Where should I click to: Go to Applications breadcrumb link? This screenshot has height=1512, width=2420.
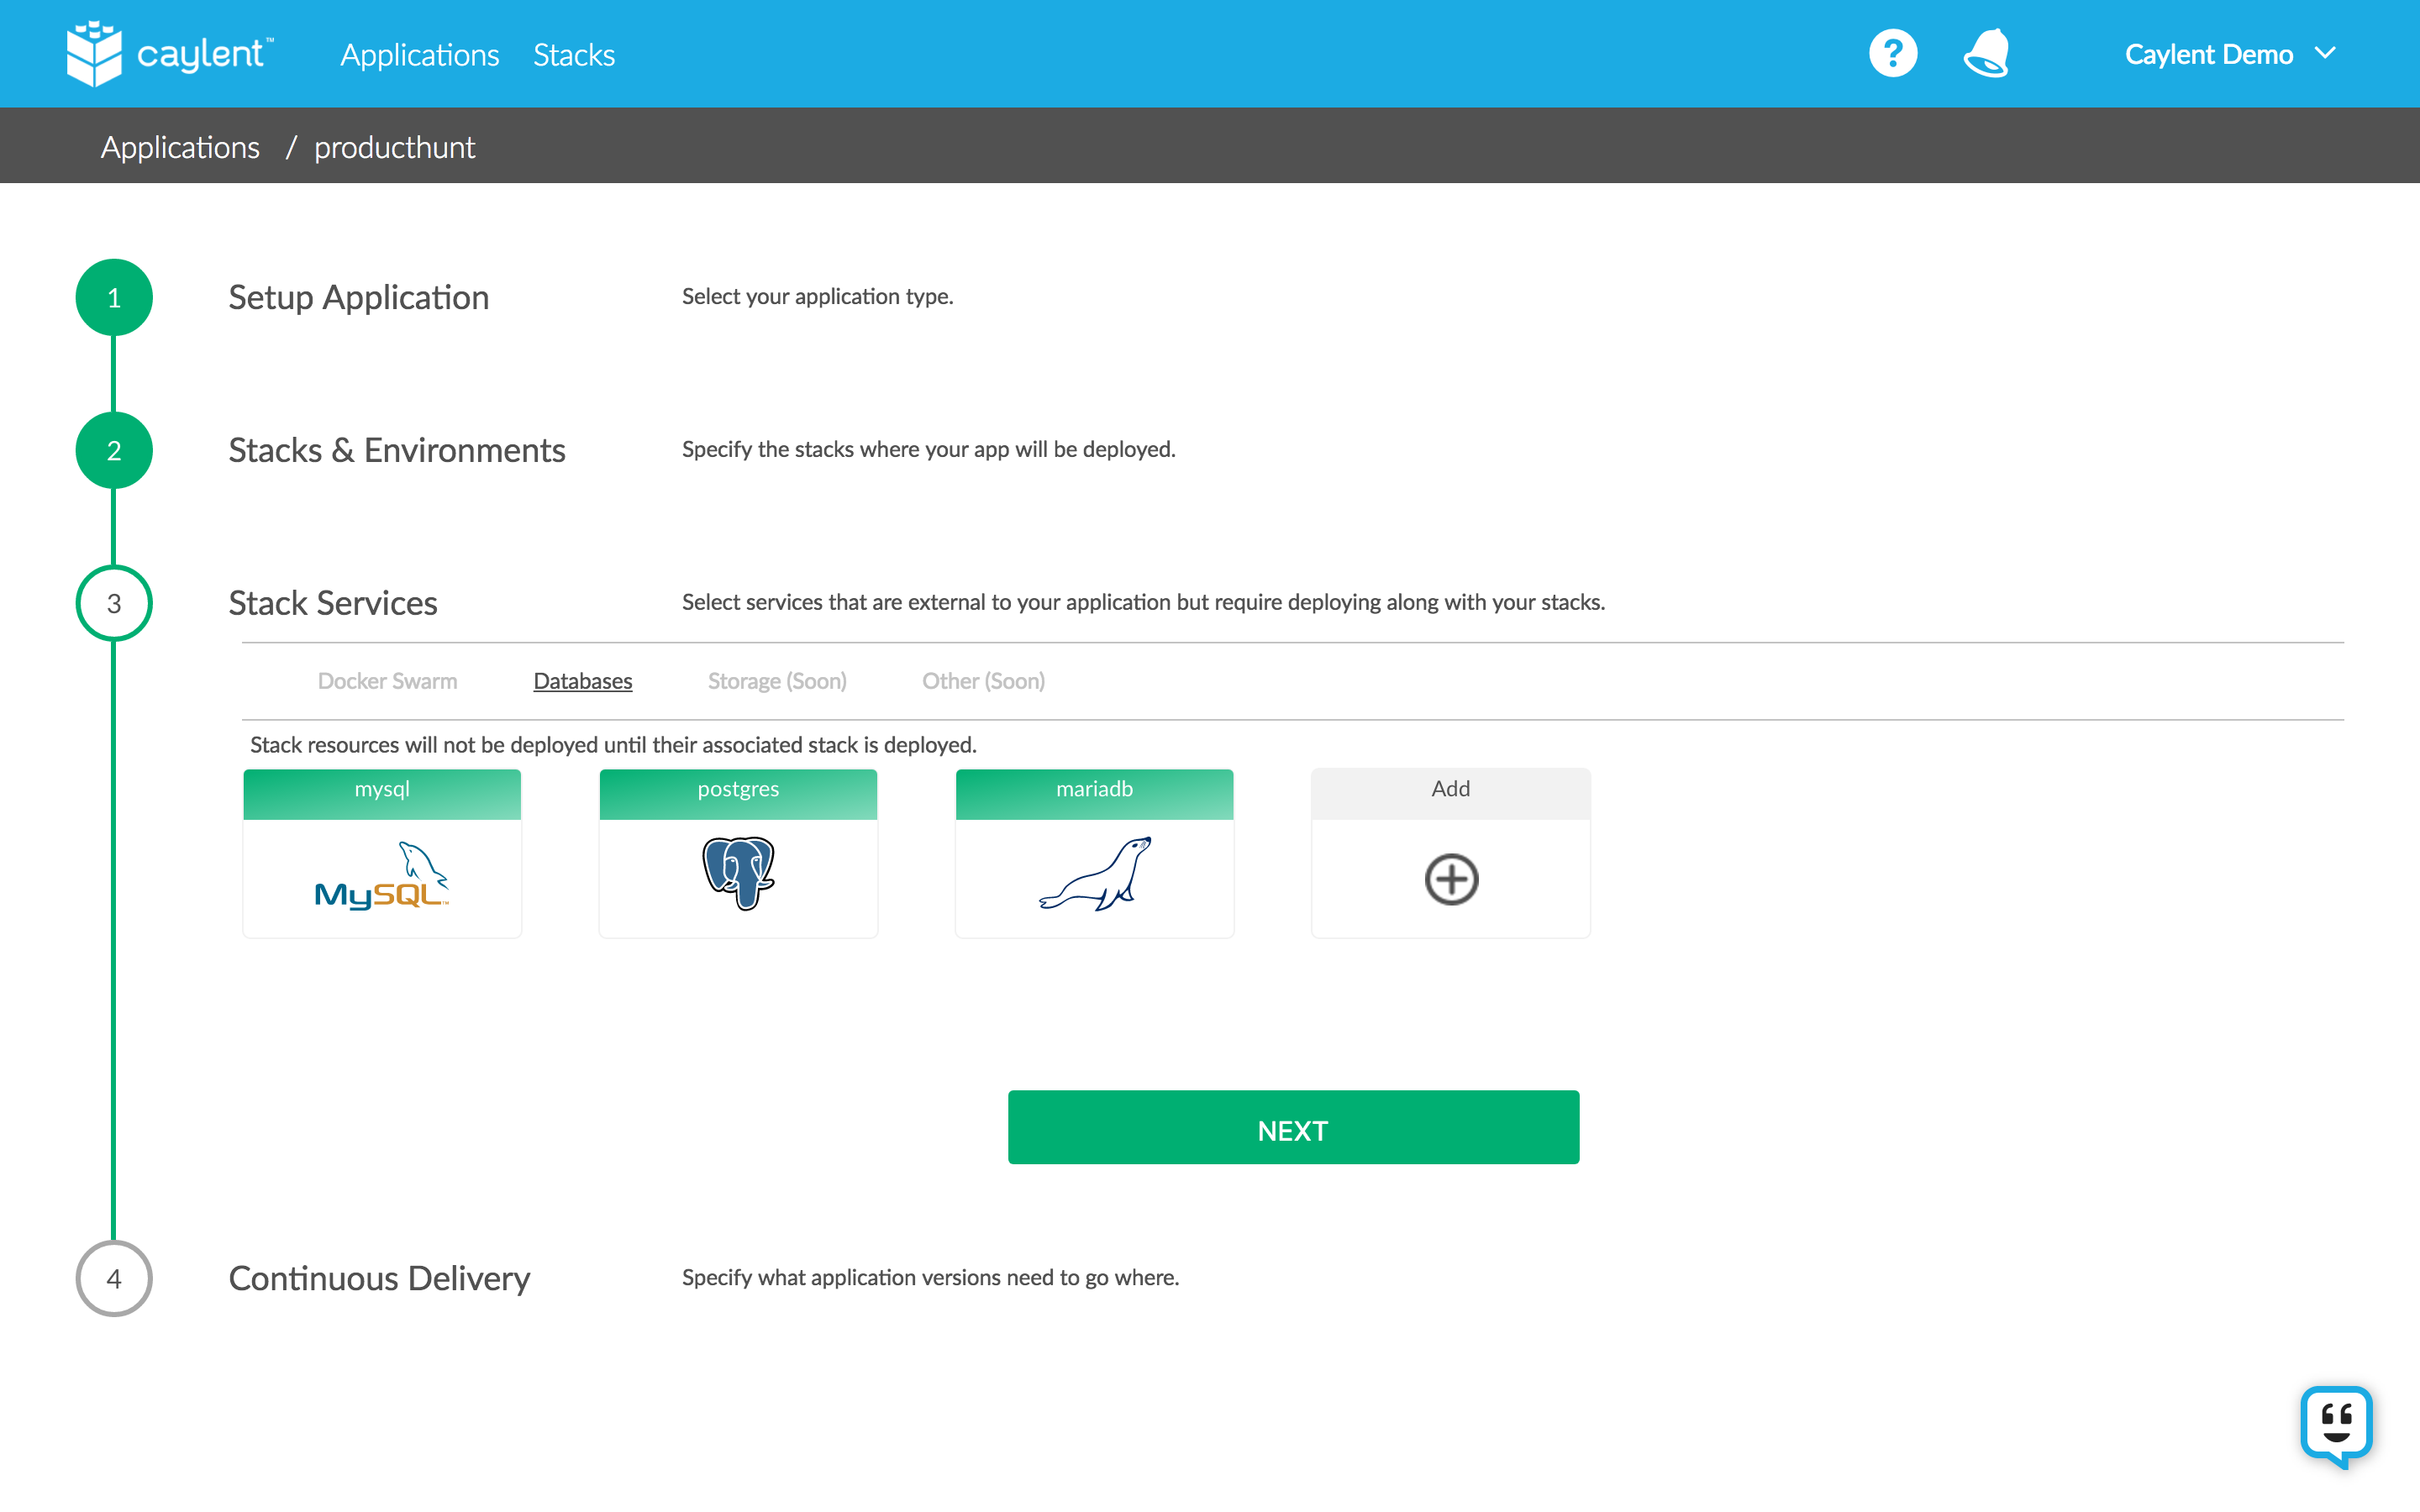coord(180,147)
